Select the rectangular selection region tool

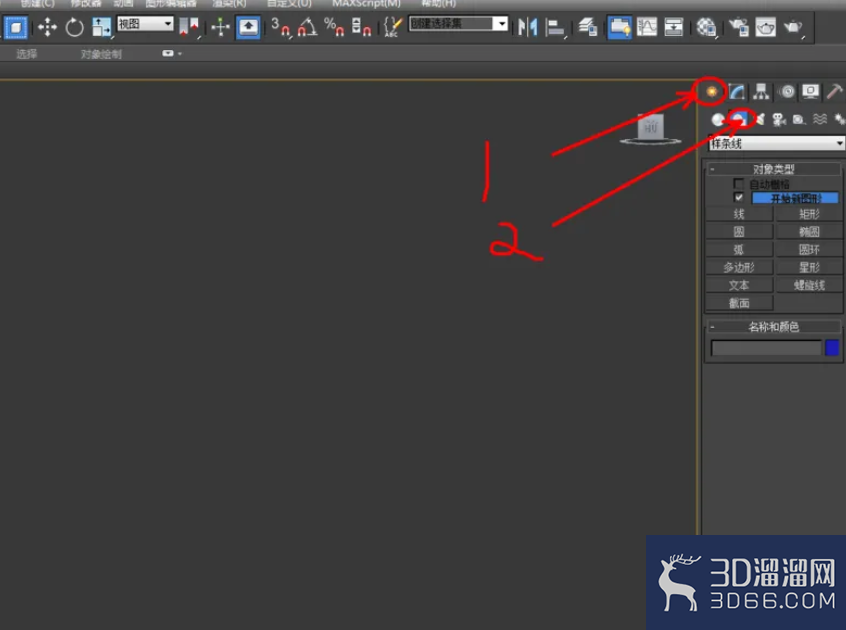tap(16, 27)
